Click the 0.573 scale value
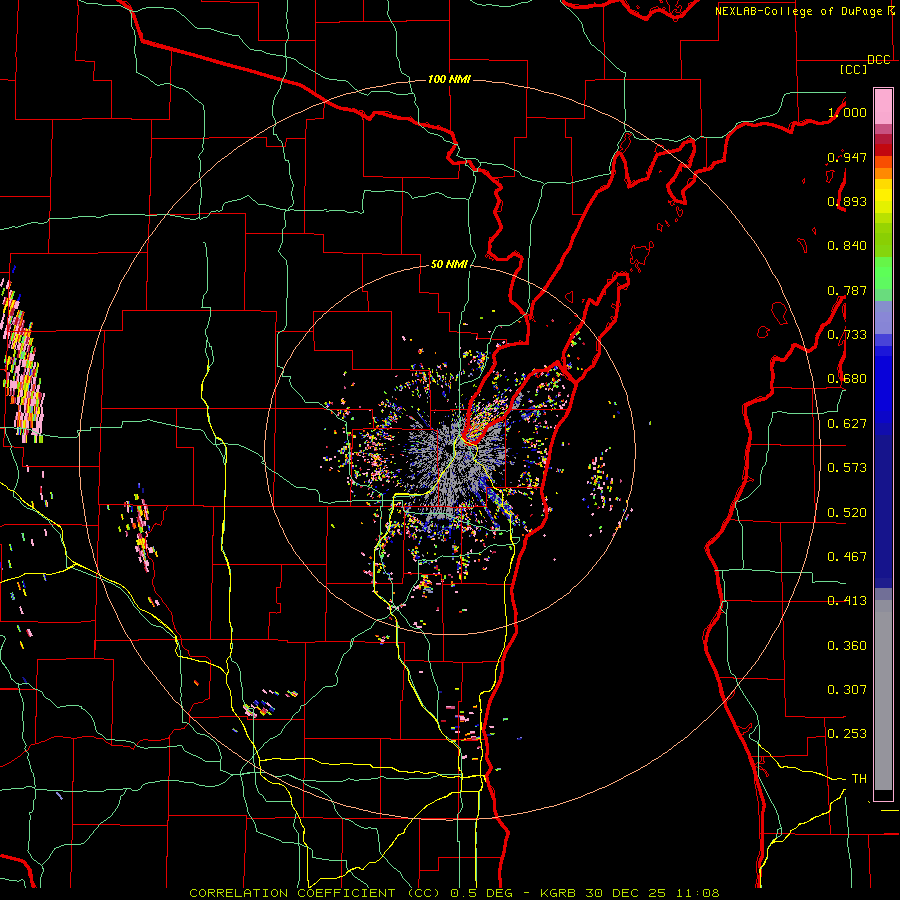Viewport: 900px width, 900px height. 847,468
